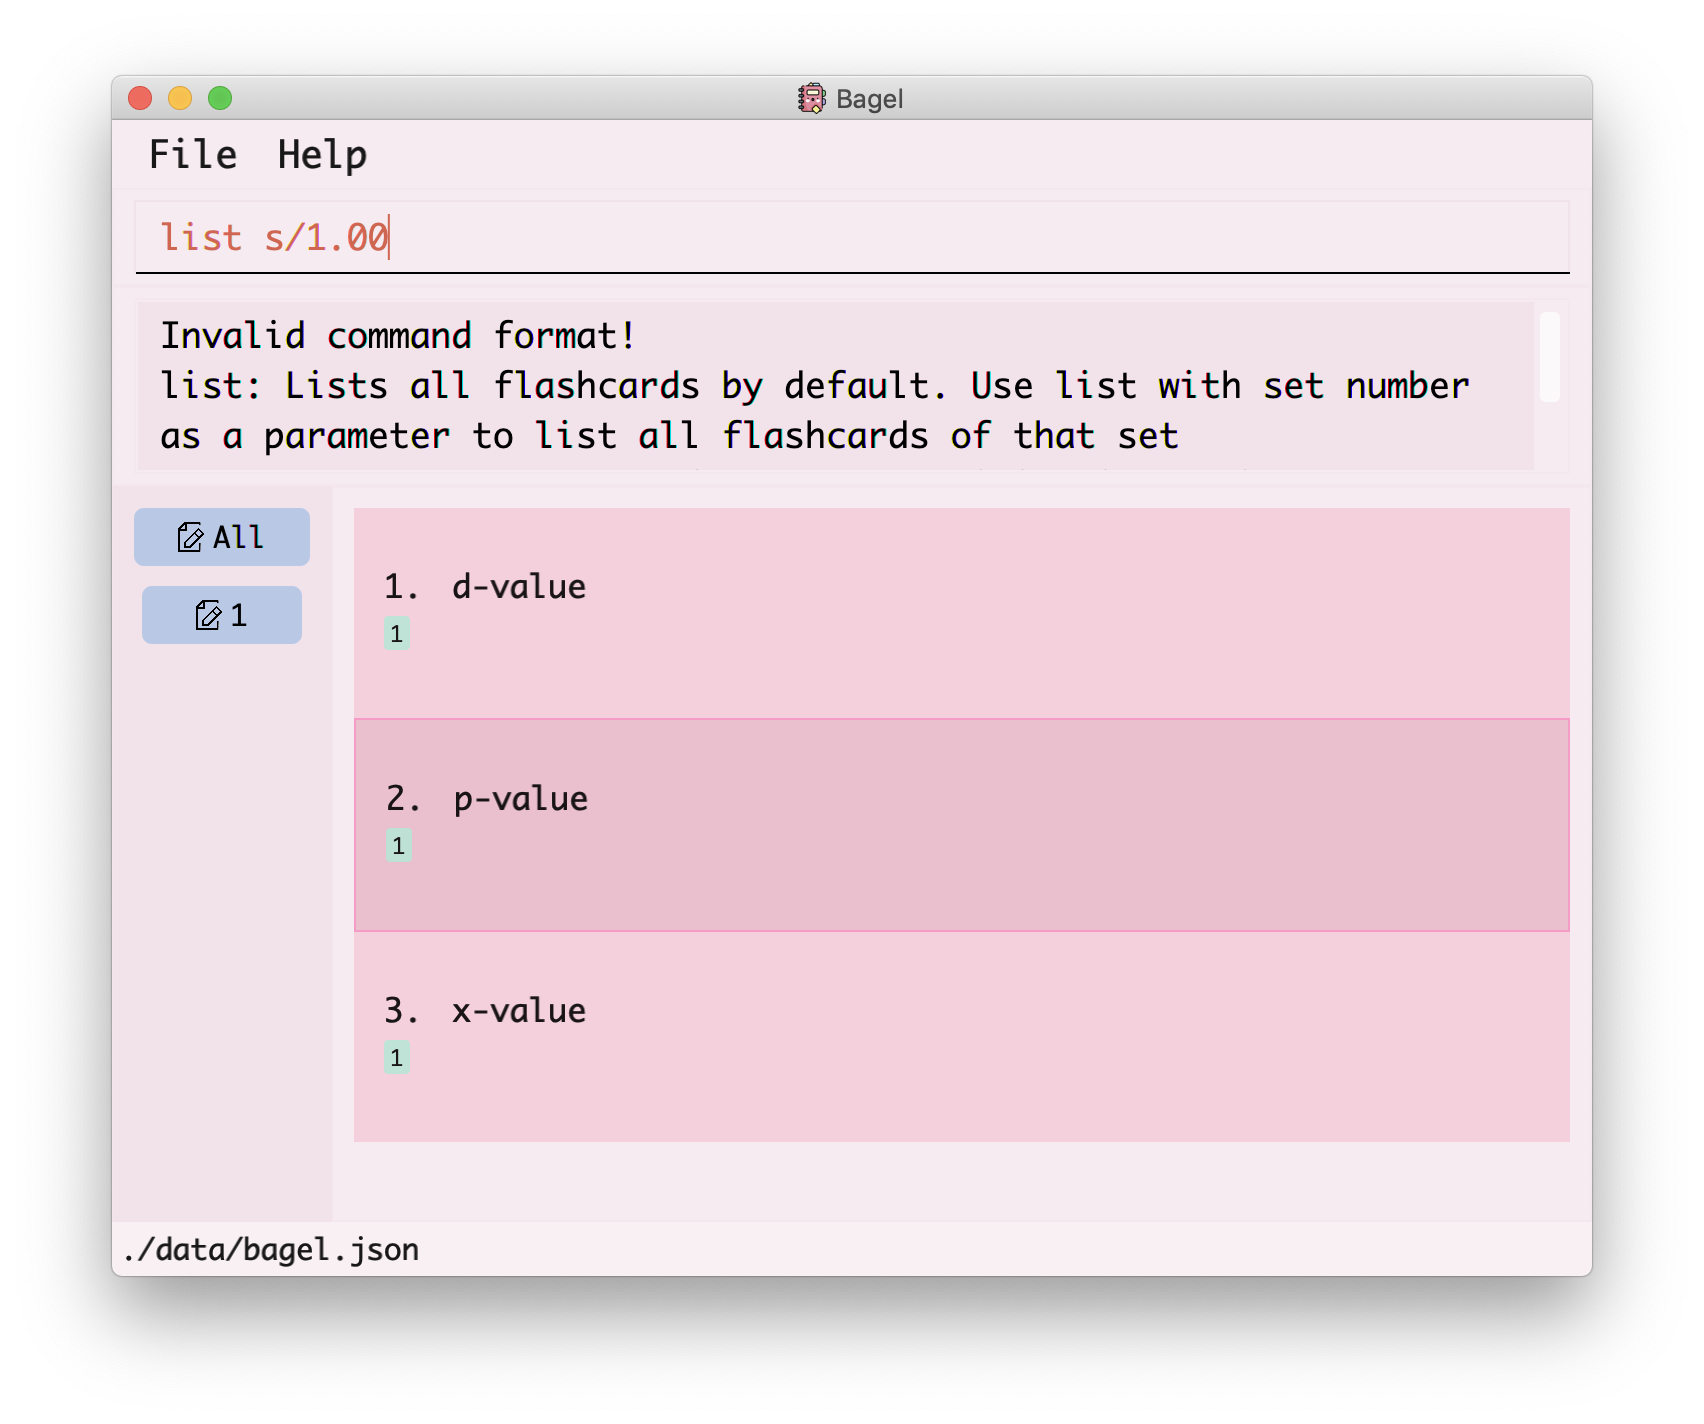Viewport: 1704px width, 1424px height.
Task: Click the Bagel app icon in title bar
Action: pyautogui.click(x=812, y=98)
